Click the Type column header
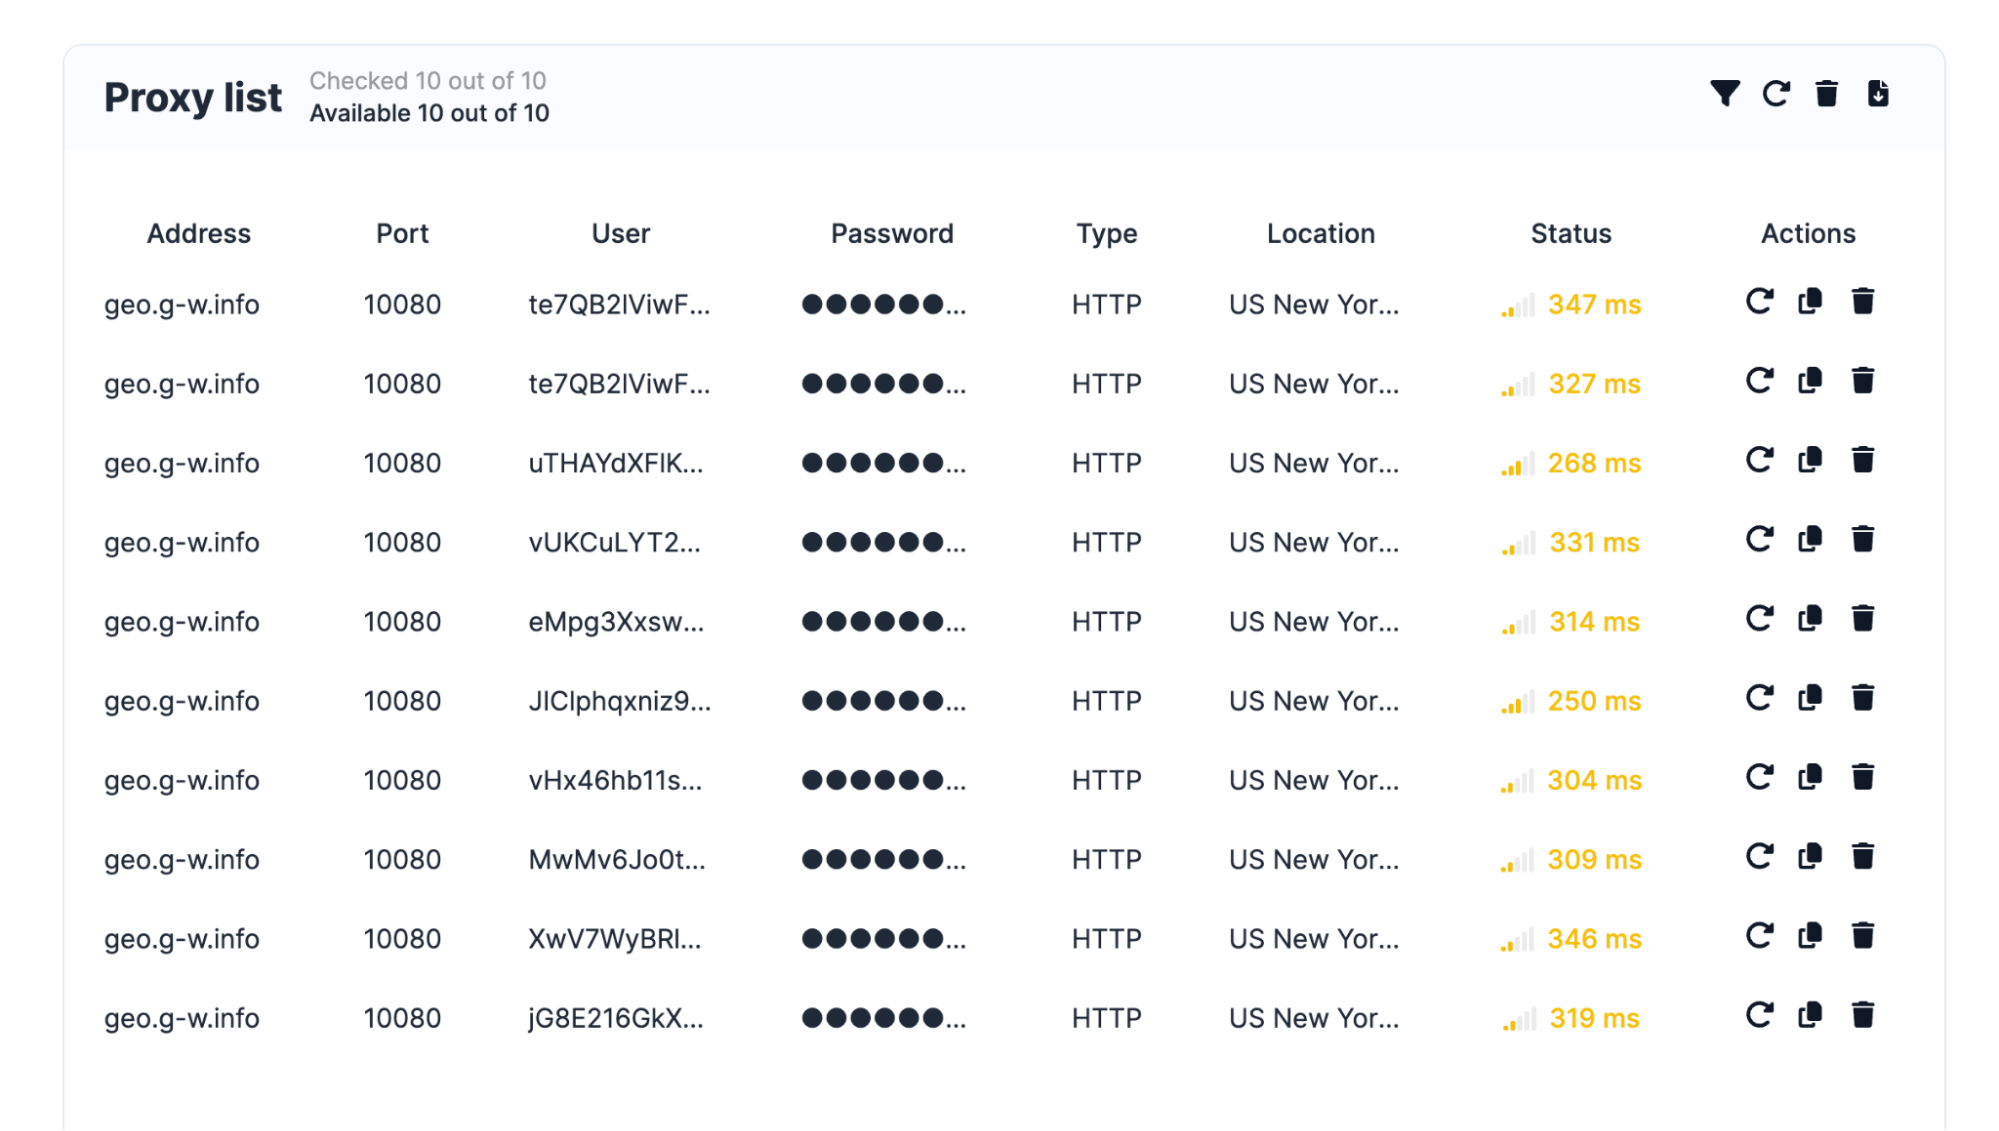The height and width of the screenshot is (1131, 1999). pyautogui.click(x=1107, y=233)
